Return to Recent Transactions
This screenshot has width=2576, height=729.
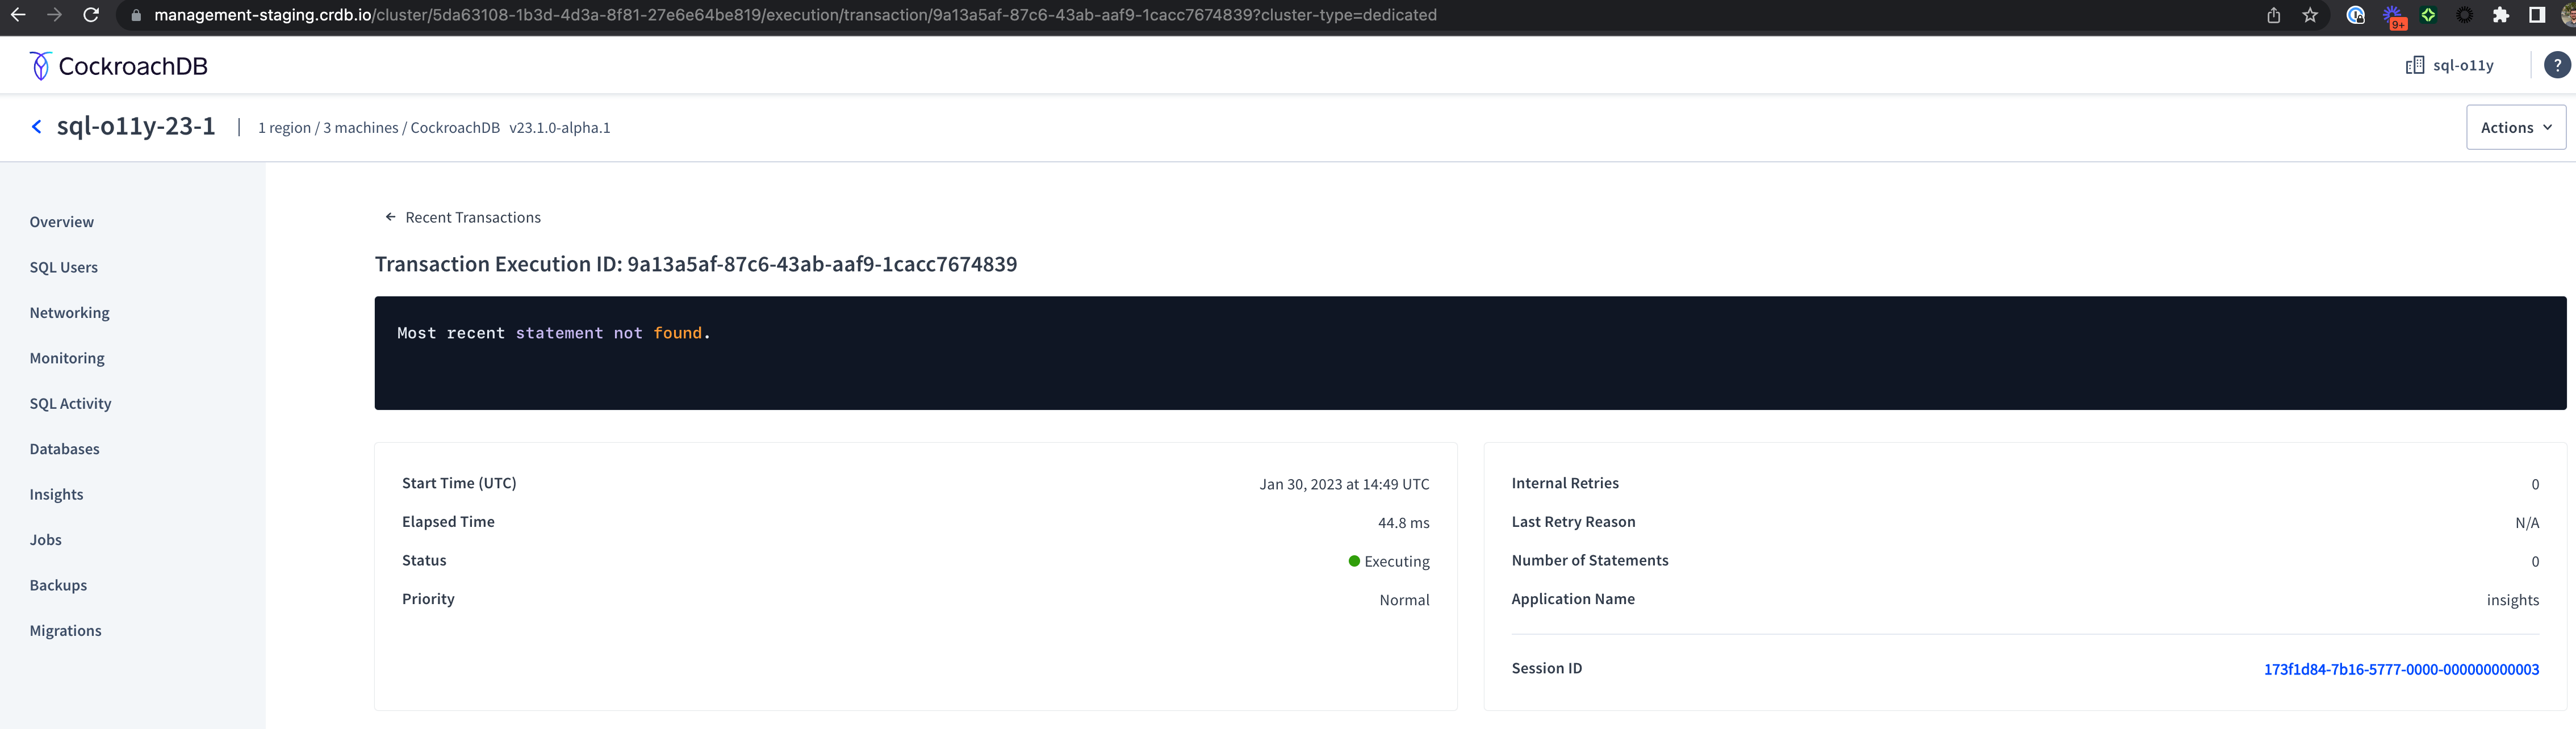pos(473,217)
